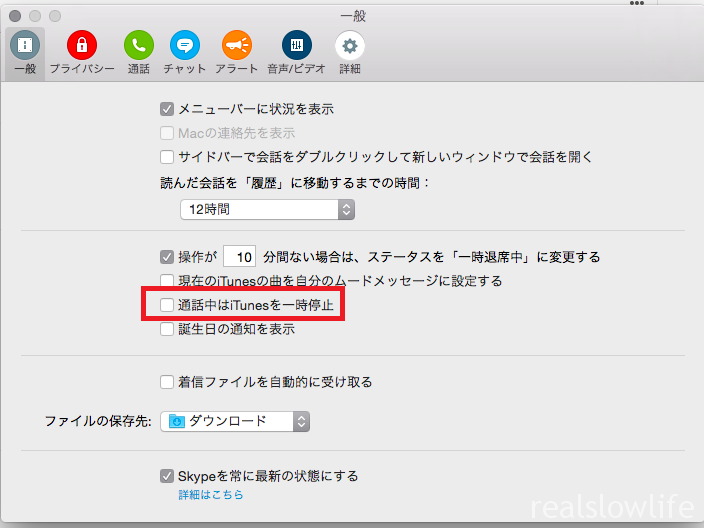
Task: Check 誕生日の通知を表示
Action: 167,329
